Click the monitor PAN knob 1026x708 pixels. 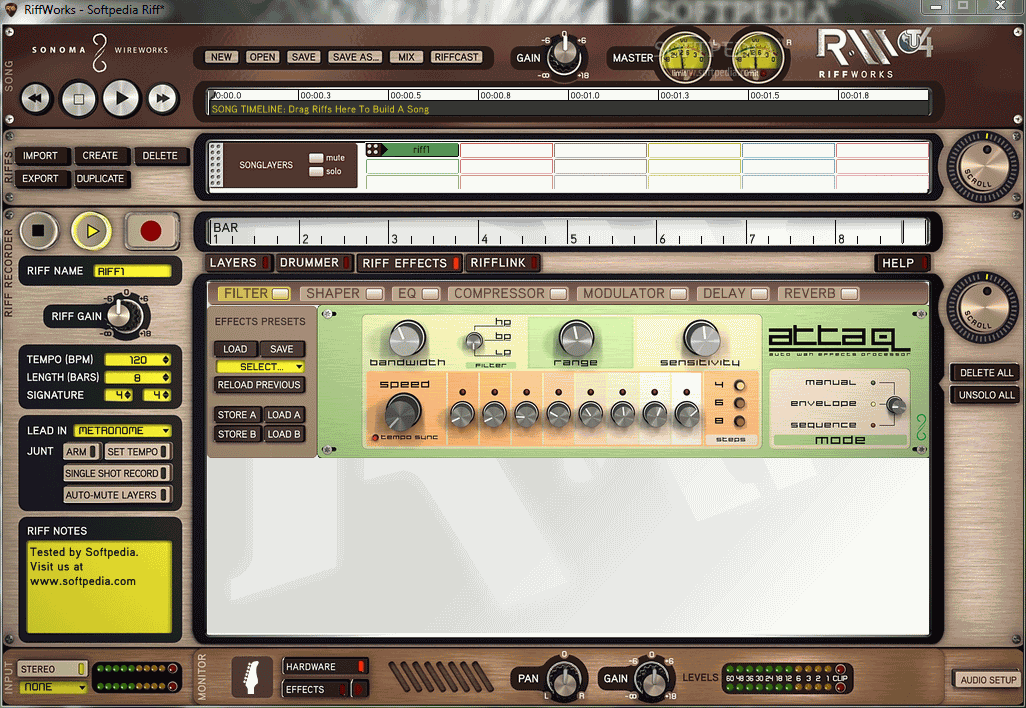(x=563, y=681)
